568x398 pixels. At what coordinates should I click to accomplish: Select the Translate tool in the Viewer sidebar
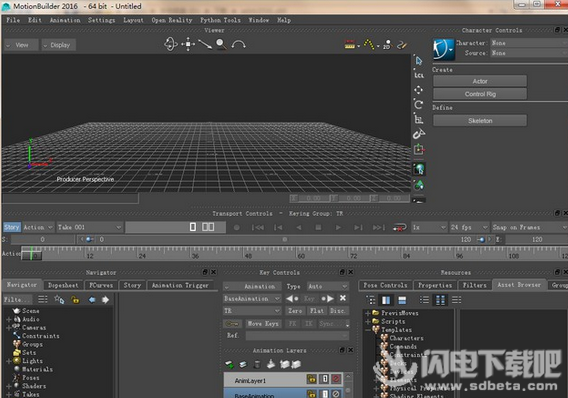(x=419, y=90)
